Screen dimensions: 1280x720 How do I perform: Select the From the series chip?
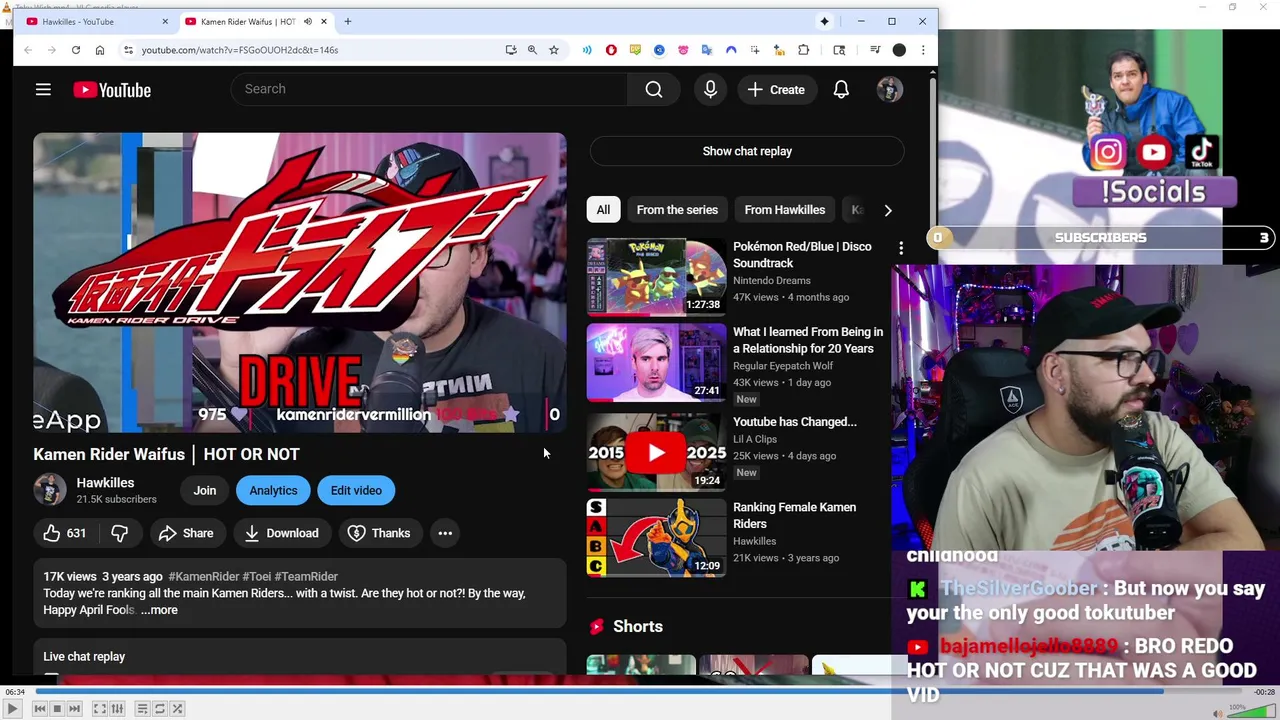(677, 210)
